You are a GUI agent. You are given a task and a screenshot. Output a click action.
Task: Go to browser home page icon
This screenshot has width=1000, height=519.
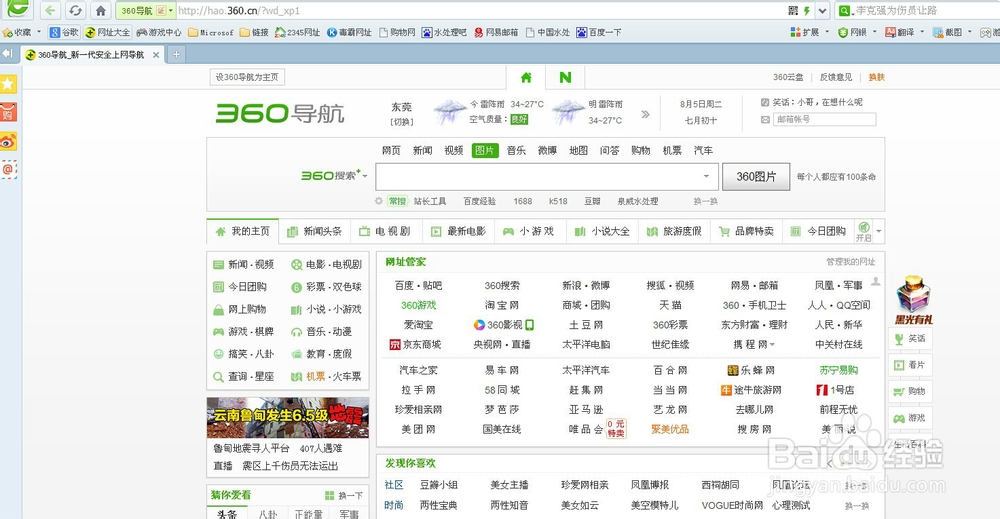click(x=100, y=10)
